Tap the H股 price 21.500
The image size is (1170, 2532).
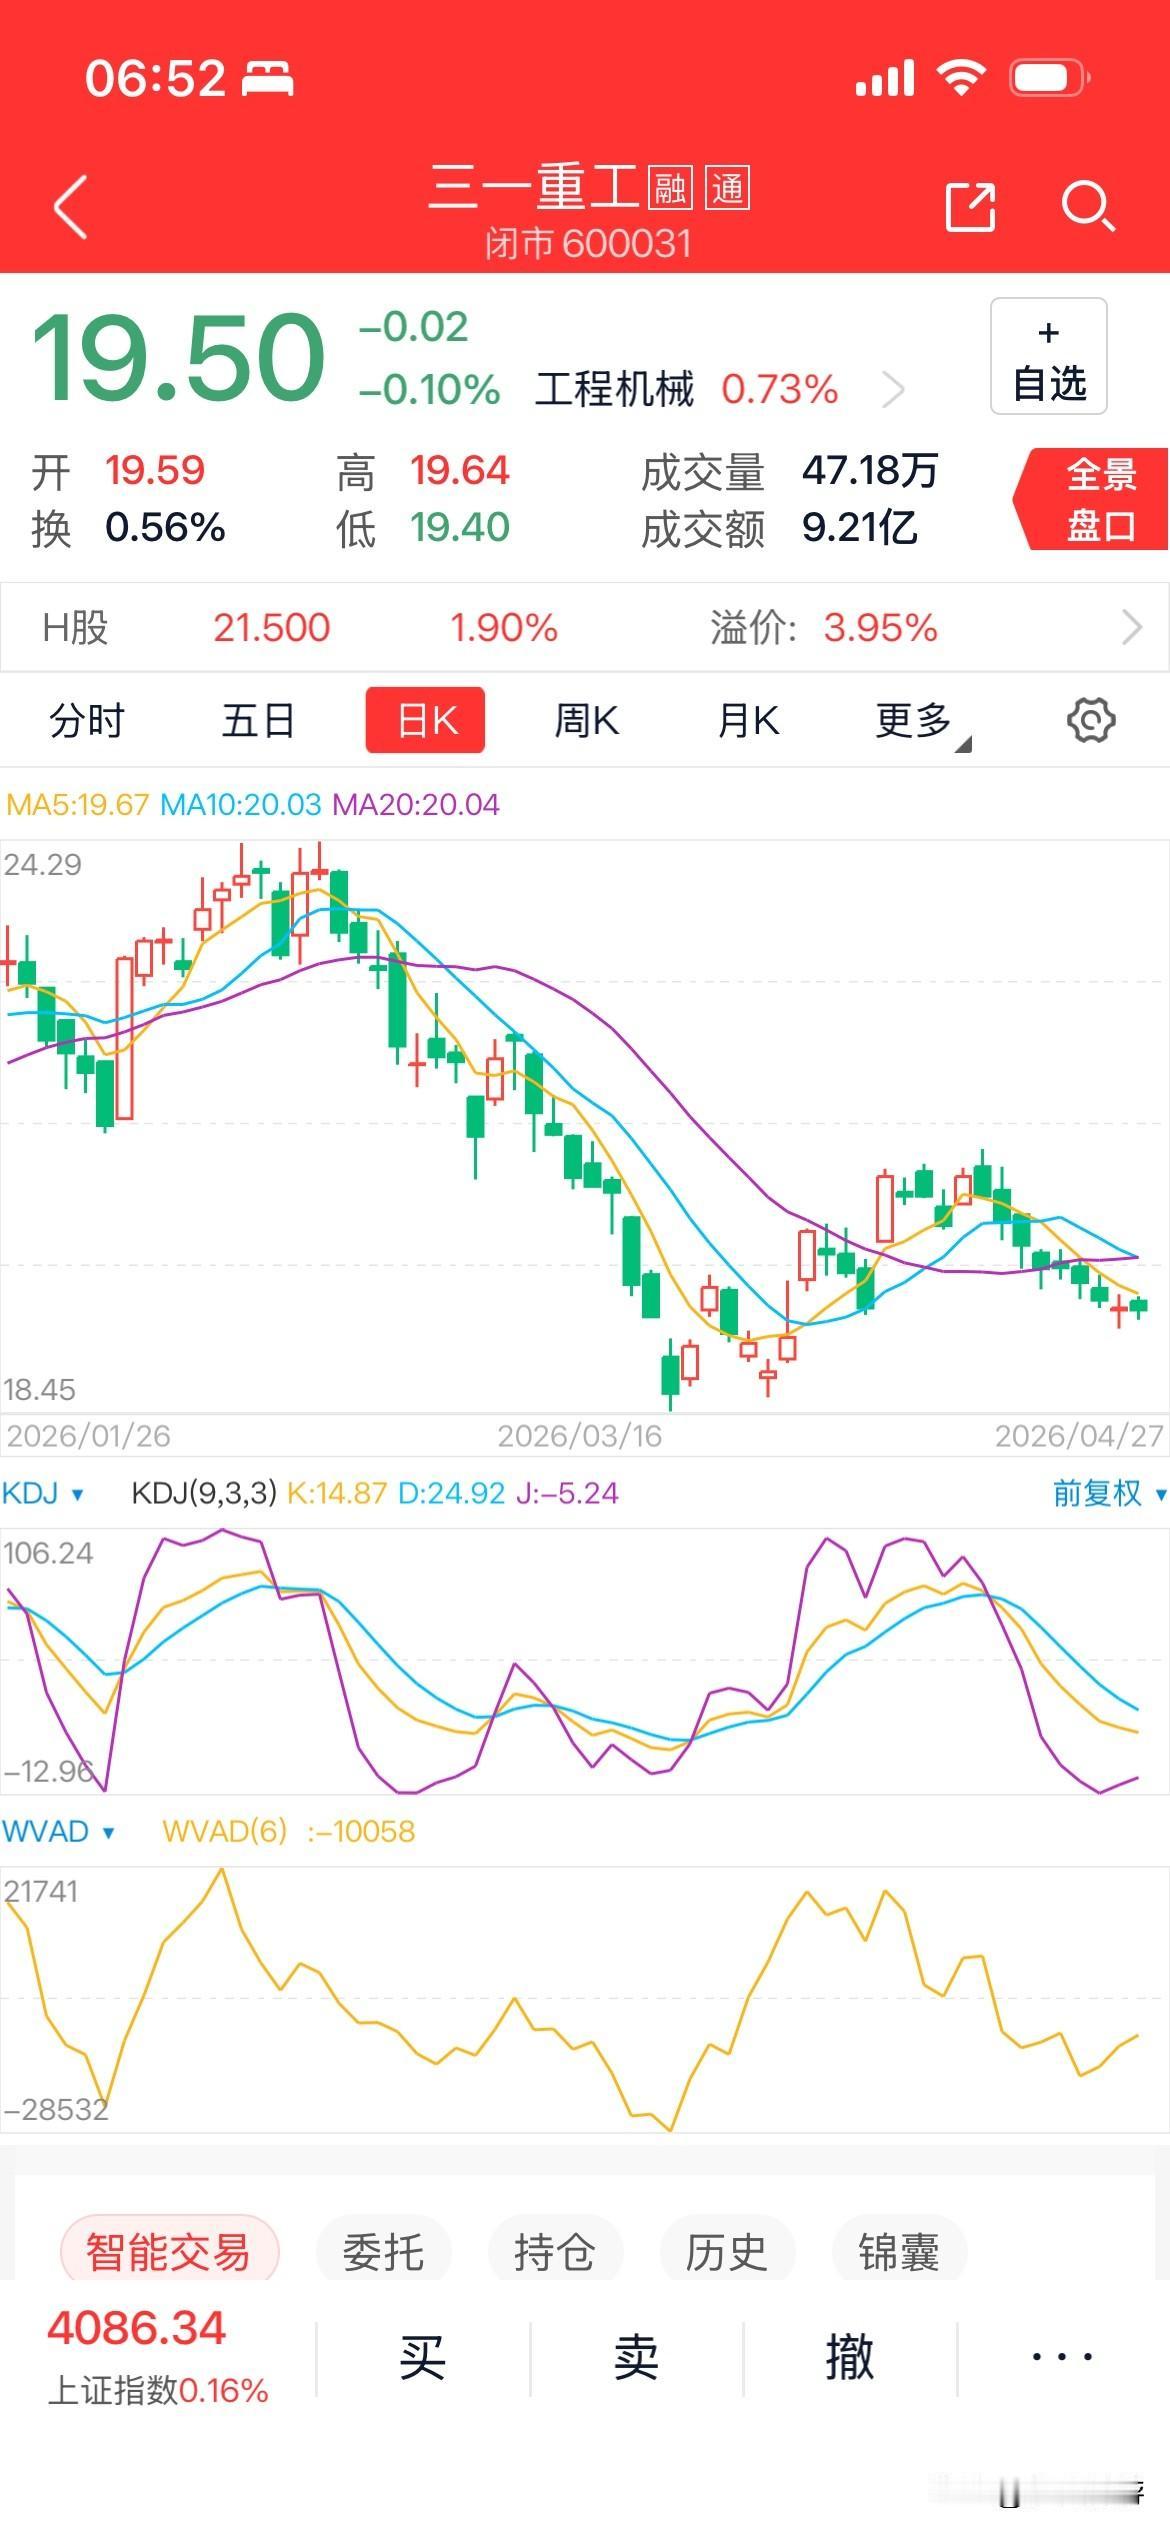point(271,628)
